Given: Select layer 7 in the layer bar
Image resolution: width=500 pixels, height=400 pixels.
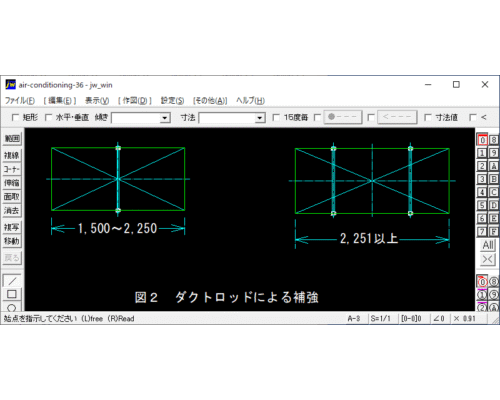Looking at the screenshot, I should 482,231.
